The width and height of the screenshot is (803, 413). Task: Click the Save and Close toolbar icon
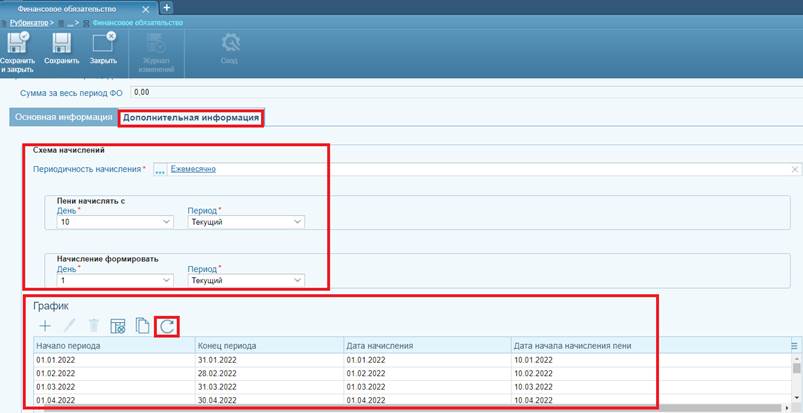[18, 43]
